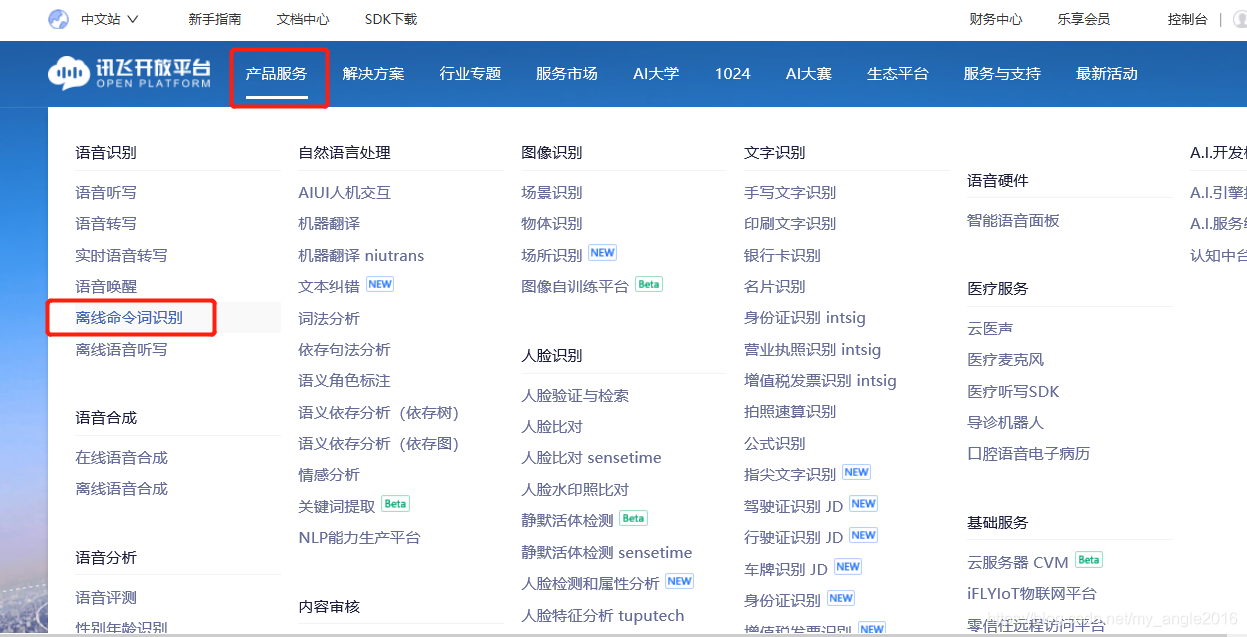Open 人脸验证与检索 service
1247x637 pixels.
click(x=575, y=395)
